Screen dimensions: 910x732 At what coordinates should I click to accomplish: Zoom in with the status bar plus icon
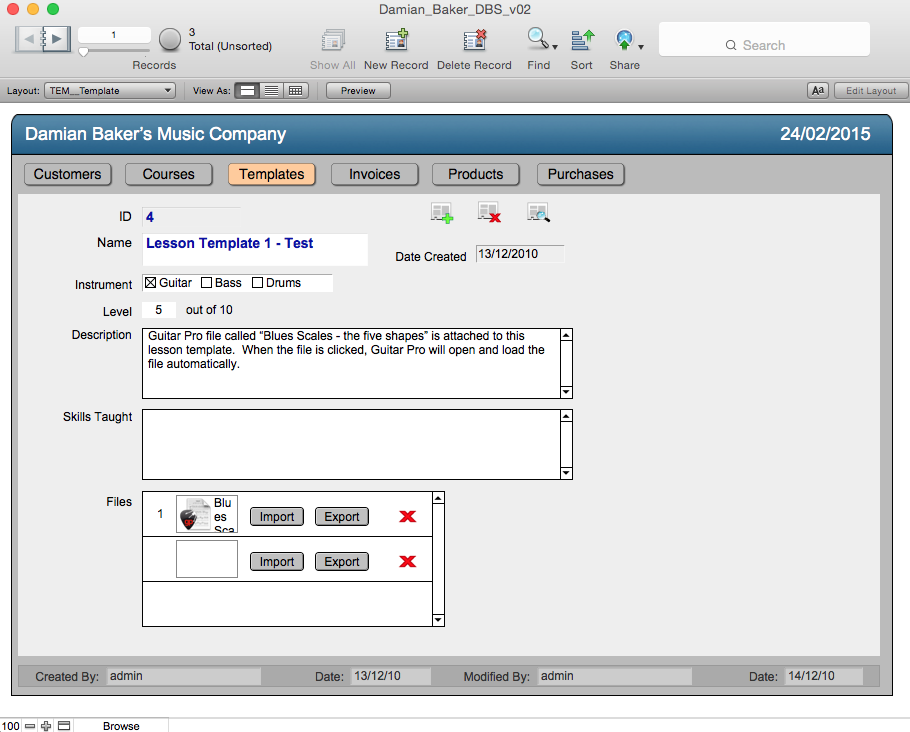[46, 726]
